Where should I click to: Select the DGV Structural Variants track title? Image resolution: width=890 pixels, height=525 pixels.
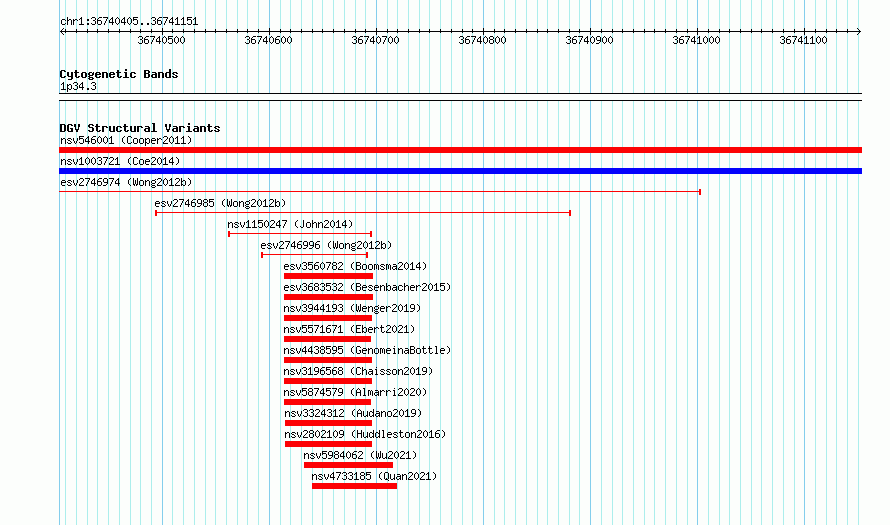click(140, 128)
